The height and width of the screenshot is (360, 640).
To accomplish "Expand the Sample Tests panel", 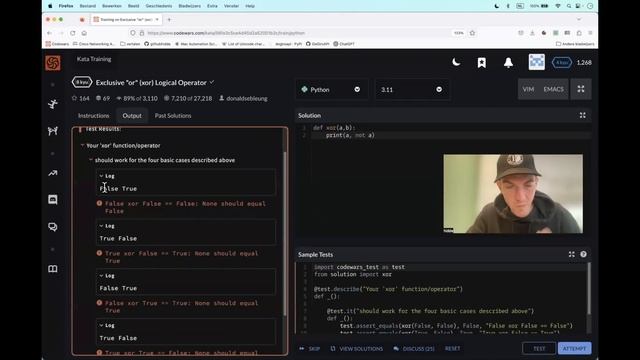I will pyautogui.click(x=571, y=254).
